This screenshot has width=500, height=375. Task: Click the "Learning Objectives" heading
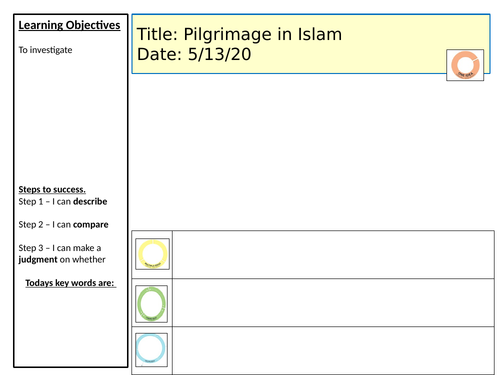[69, 25]
